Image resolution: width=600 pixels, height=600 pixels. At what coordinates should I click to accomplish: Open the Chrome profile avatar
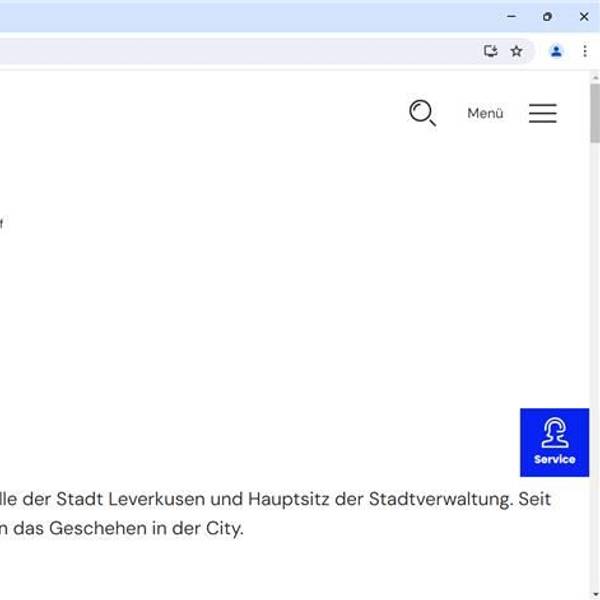[x=556, y=51]
